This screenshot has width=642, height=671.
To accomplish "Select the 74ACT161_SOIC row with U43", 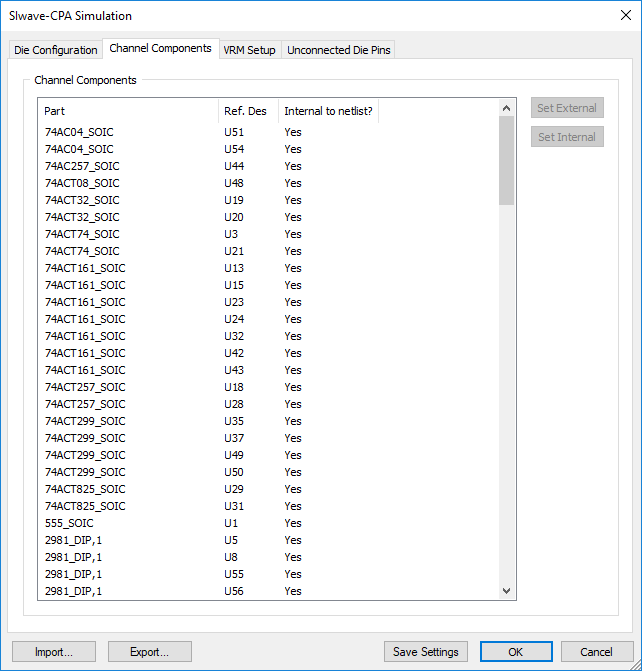I will 268,370.
